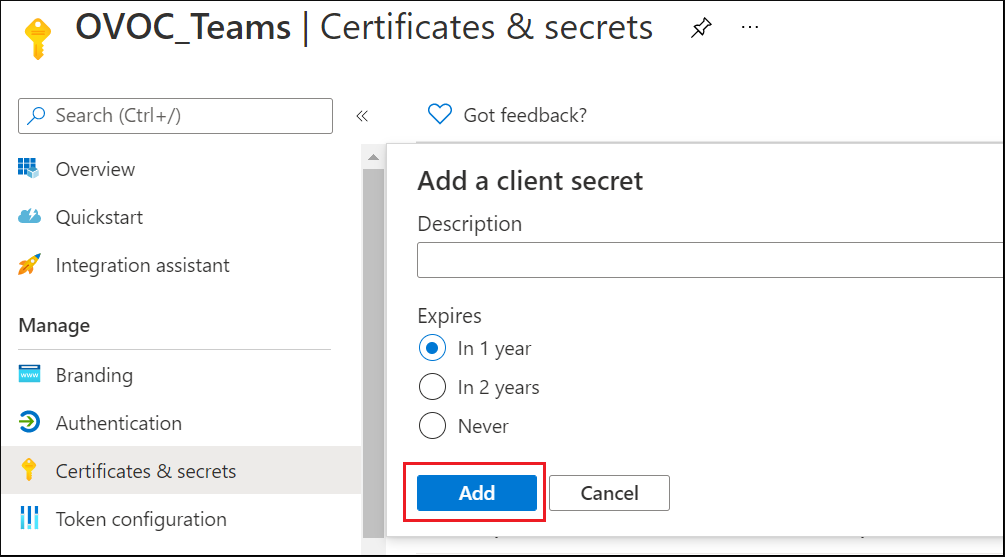This screenshot has height=557, width=1005.
Task: Click the heart feedback icon
Action: [x=439, y=115]
